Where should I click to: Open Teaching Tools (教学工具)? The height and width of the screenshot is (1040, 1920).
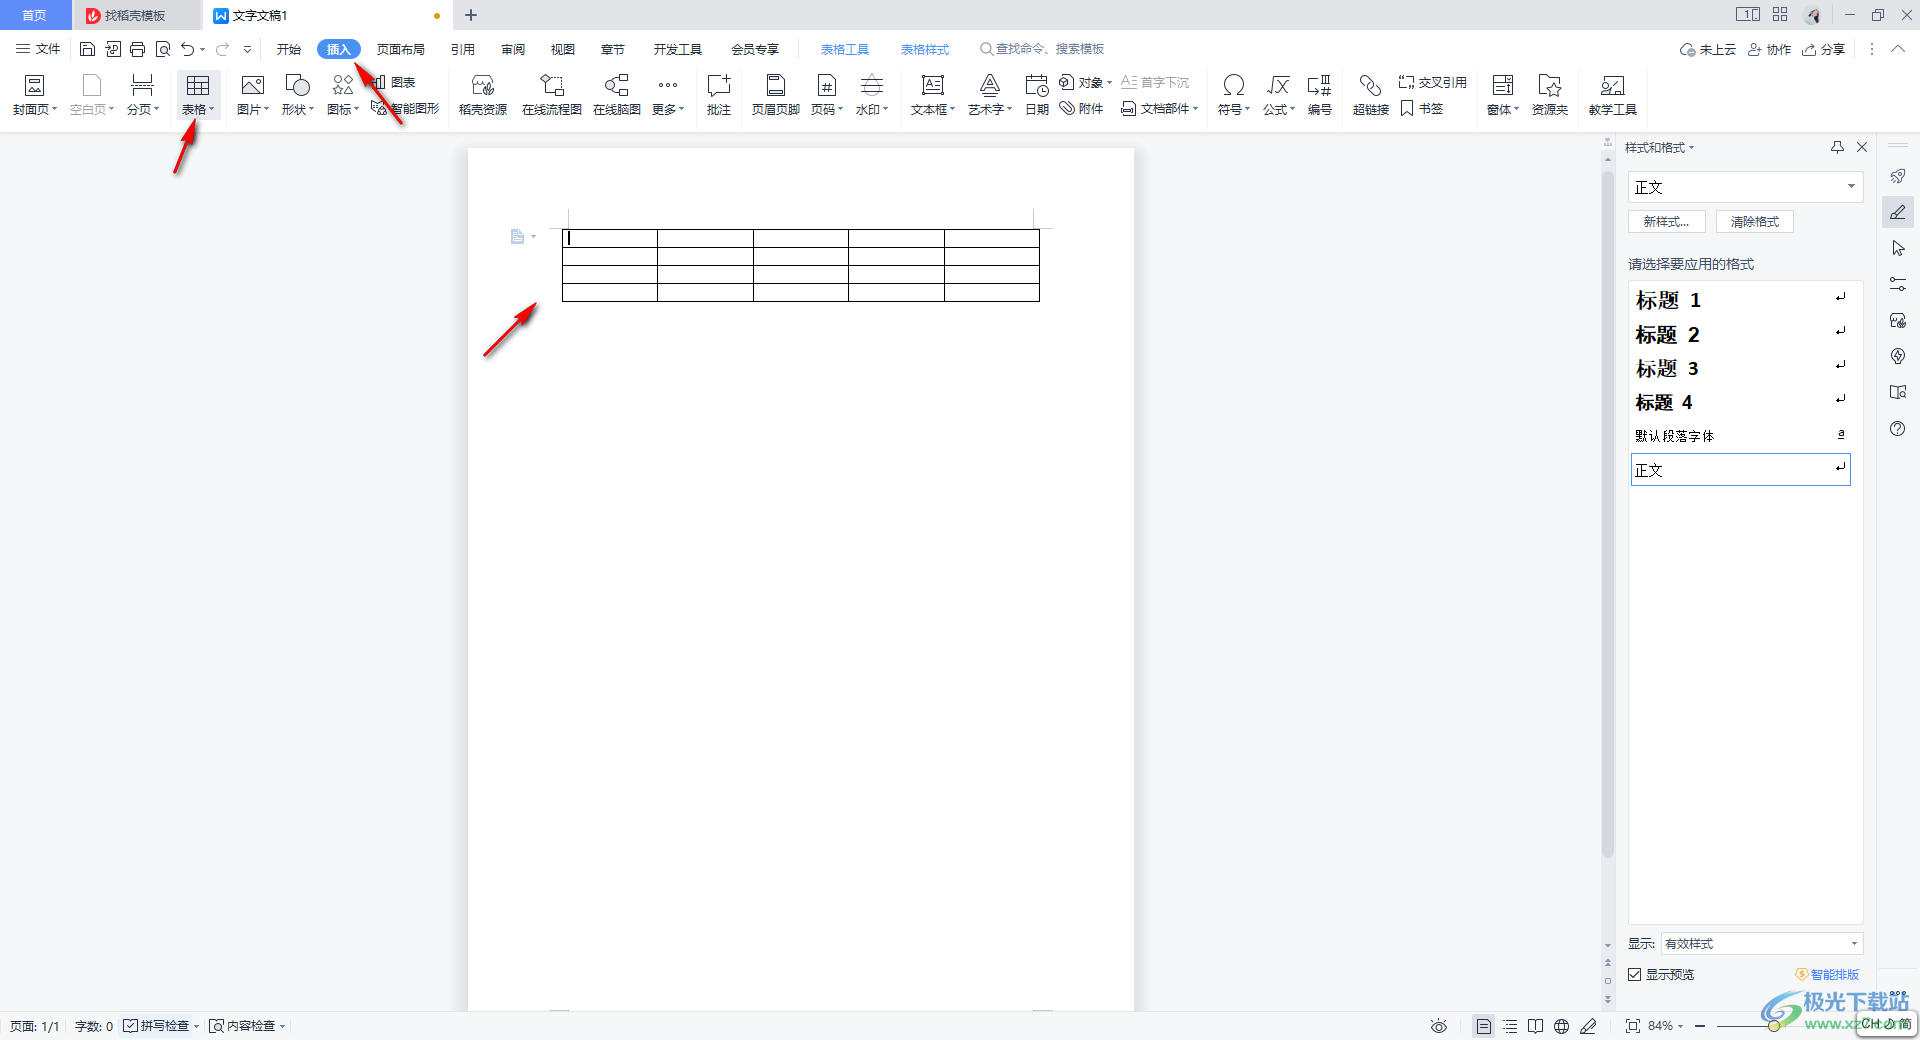coord(1612,95)
